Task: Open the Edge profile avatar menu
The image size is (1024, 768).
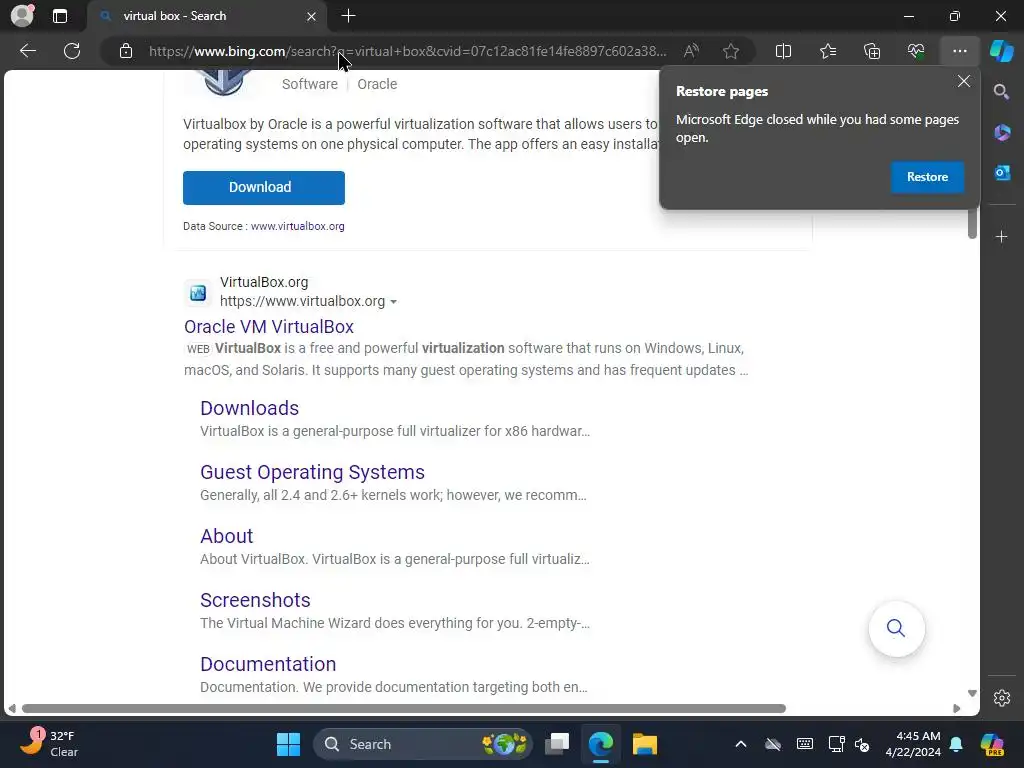Action: pyautogui.click(x=22, y=16)
